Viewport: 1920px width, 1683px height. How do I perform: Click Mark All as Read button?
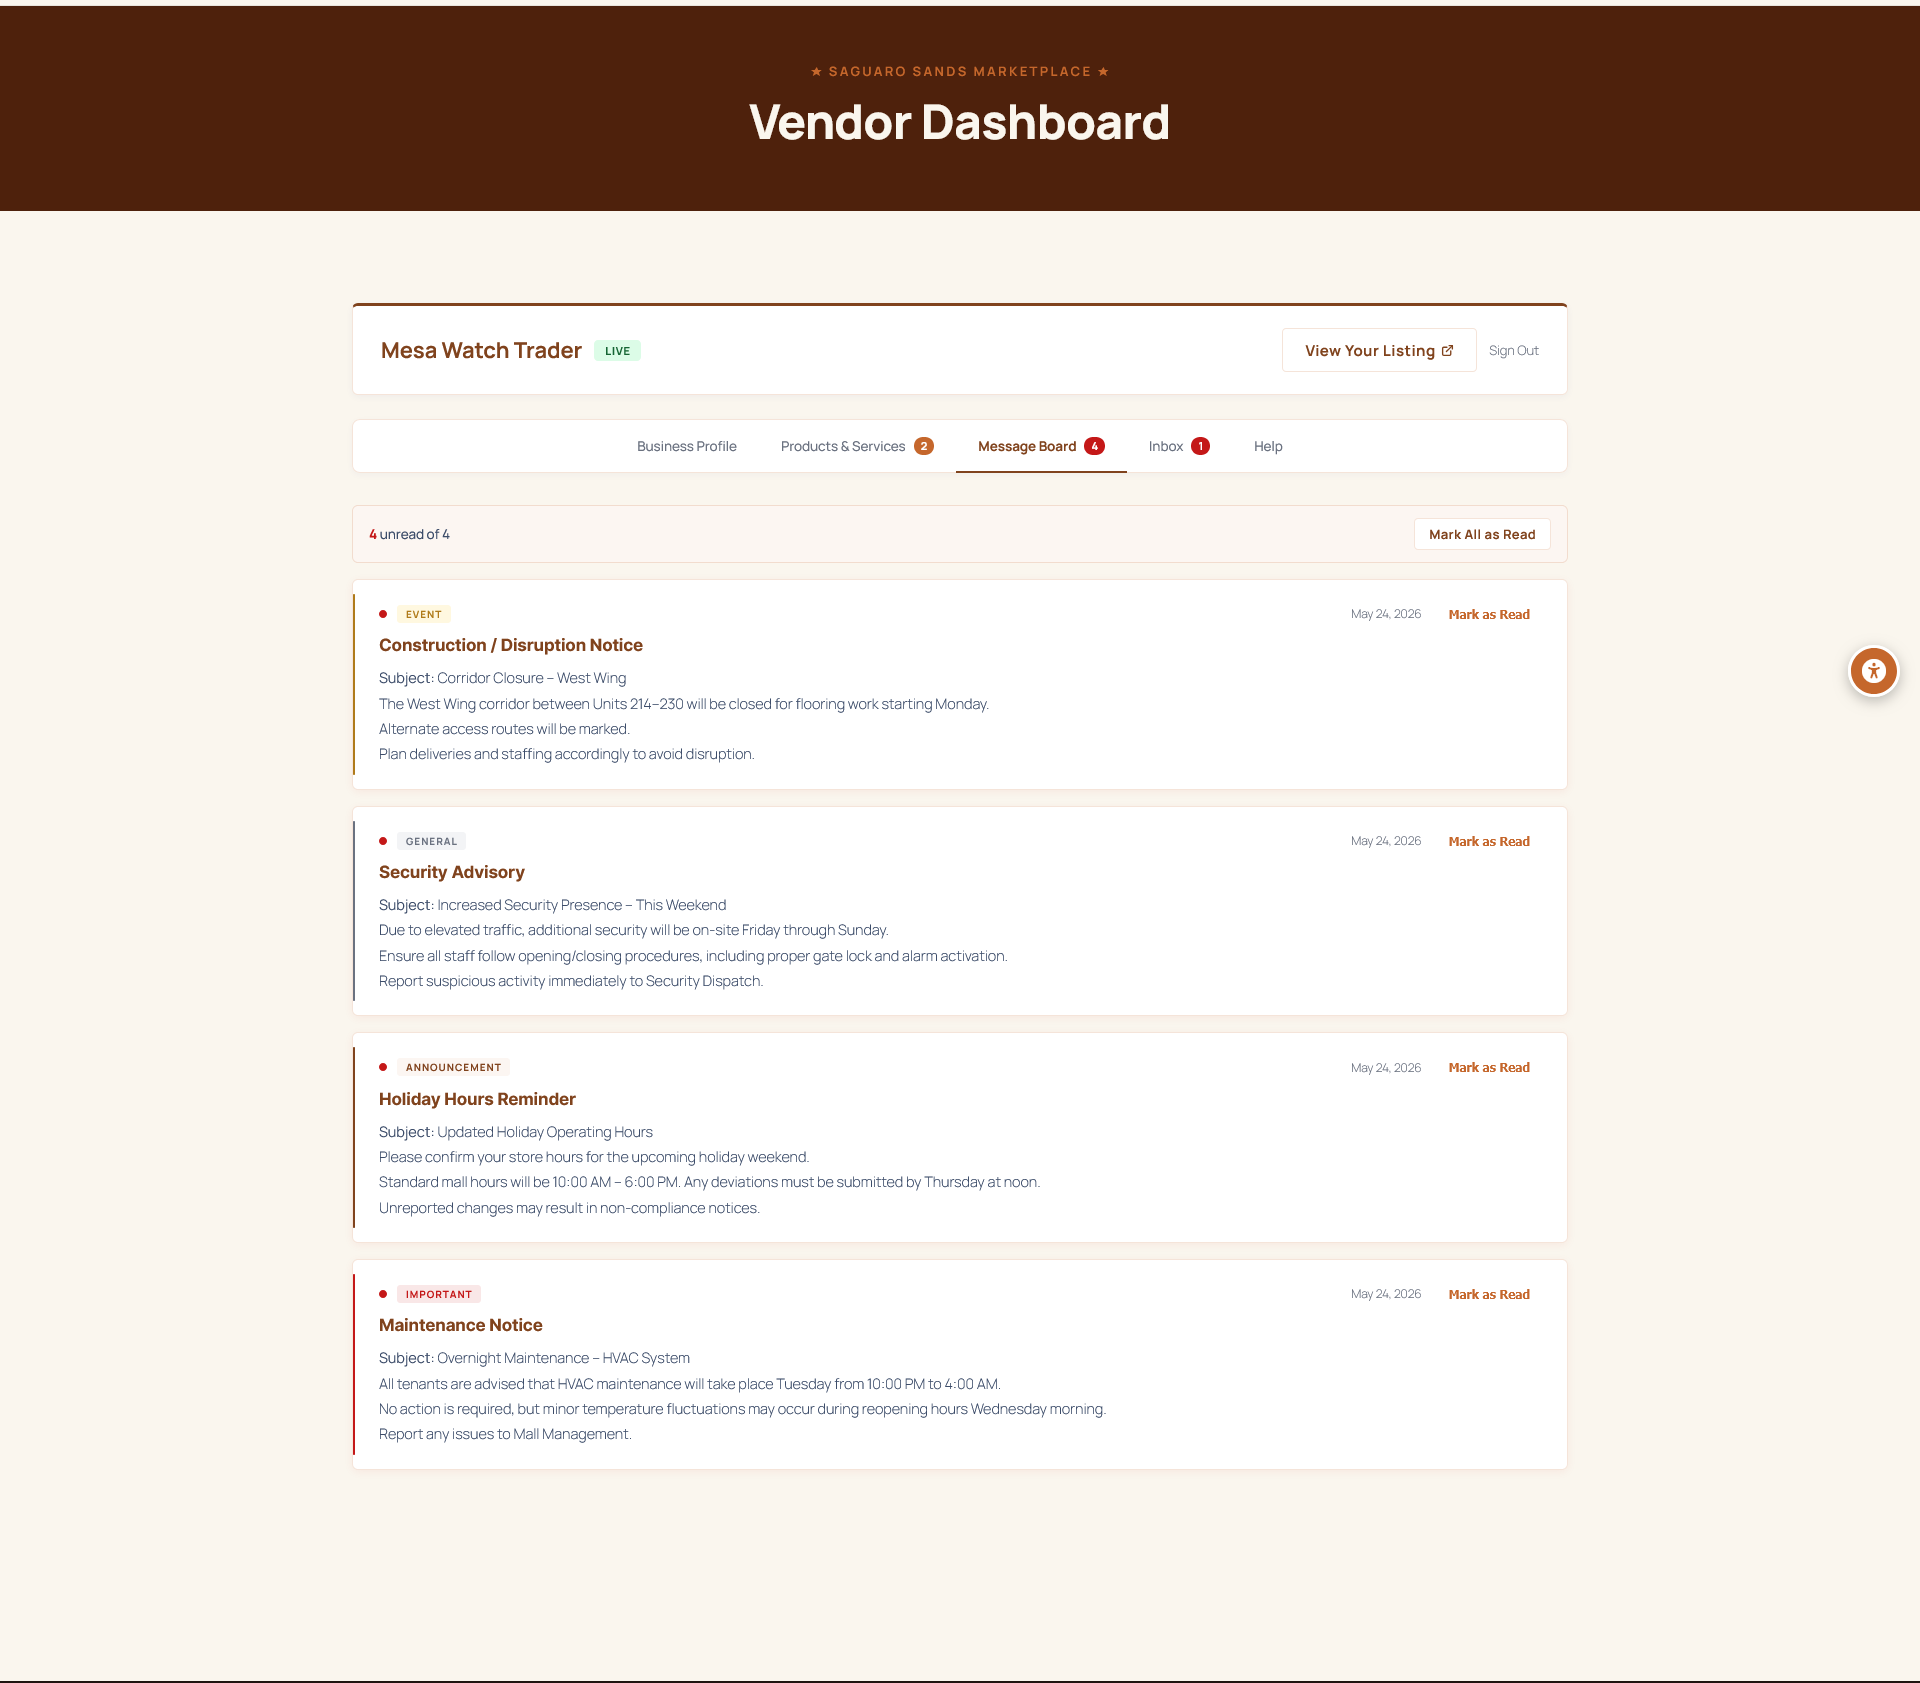coord(1482,534)
